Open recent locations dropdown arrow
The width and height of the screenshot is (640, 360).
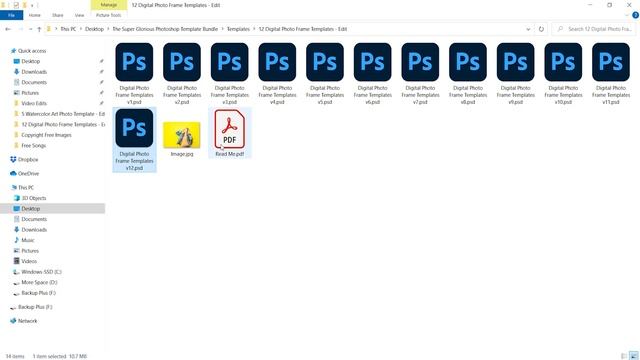31,29
